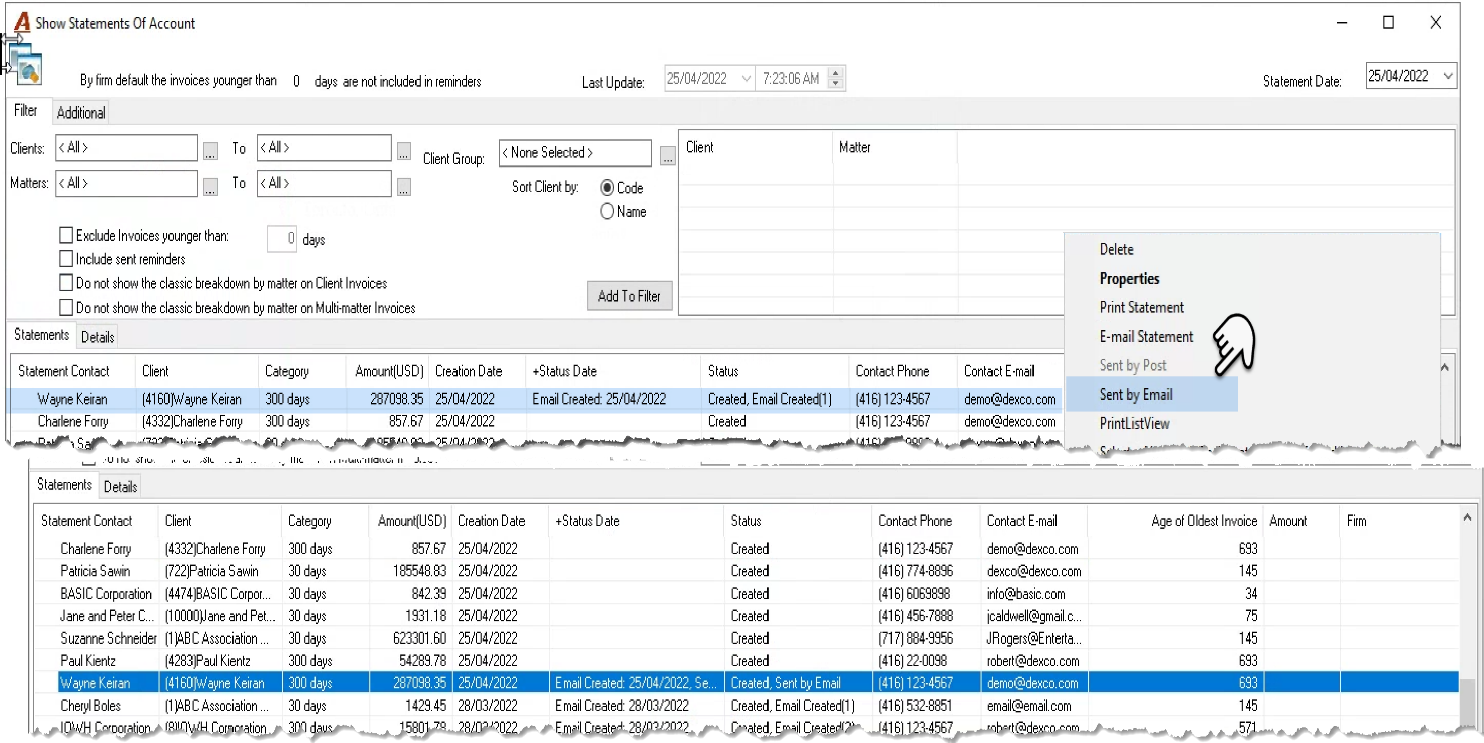Enable Include sent reminders
The width and height of the screenshot is (1484, 743).
(x=66, y=259)
